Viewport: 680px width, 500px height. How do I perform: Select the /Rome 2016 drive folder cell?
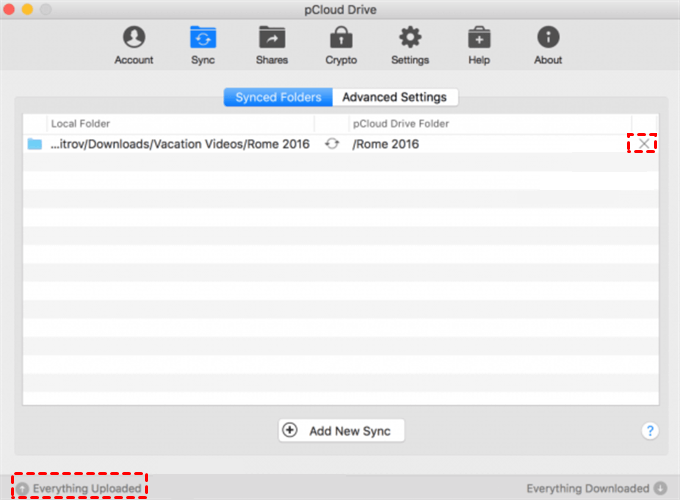386,144
